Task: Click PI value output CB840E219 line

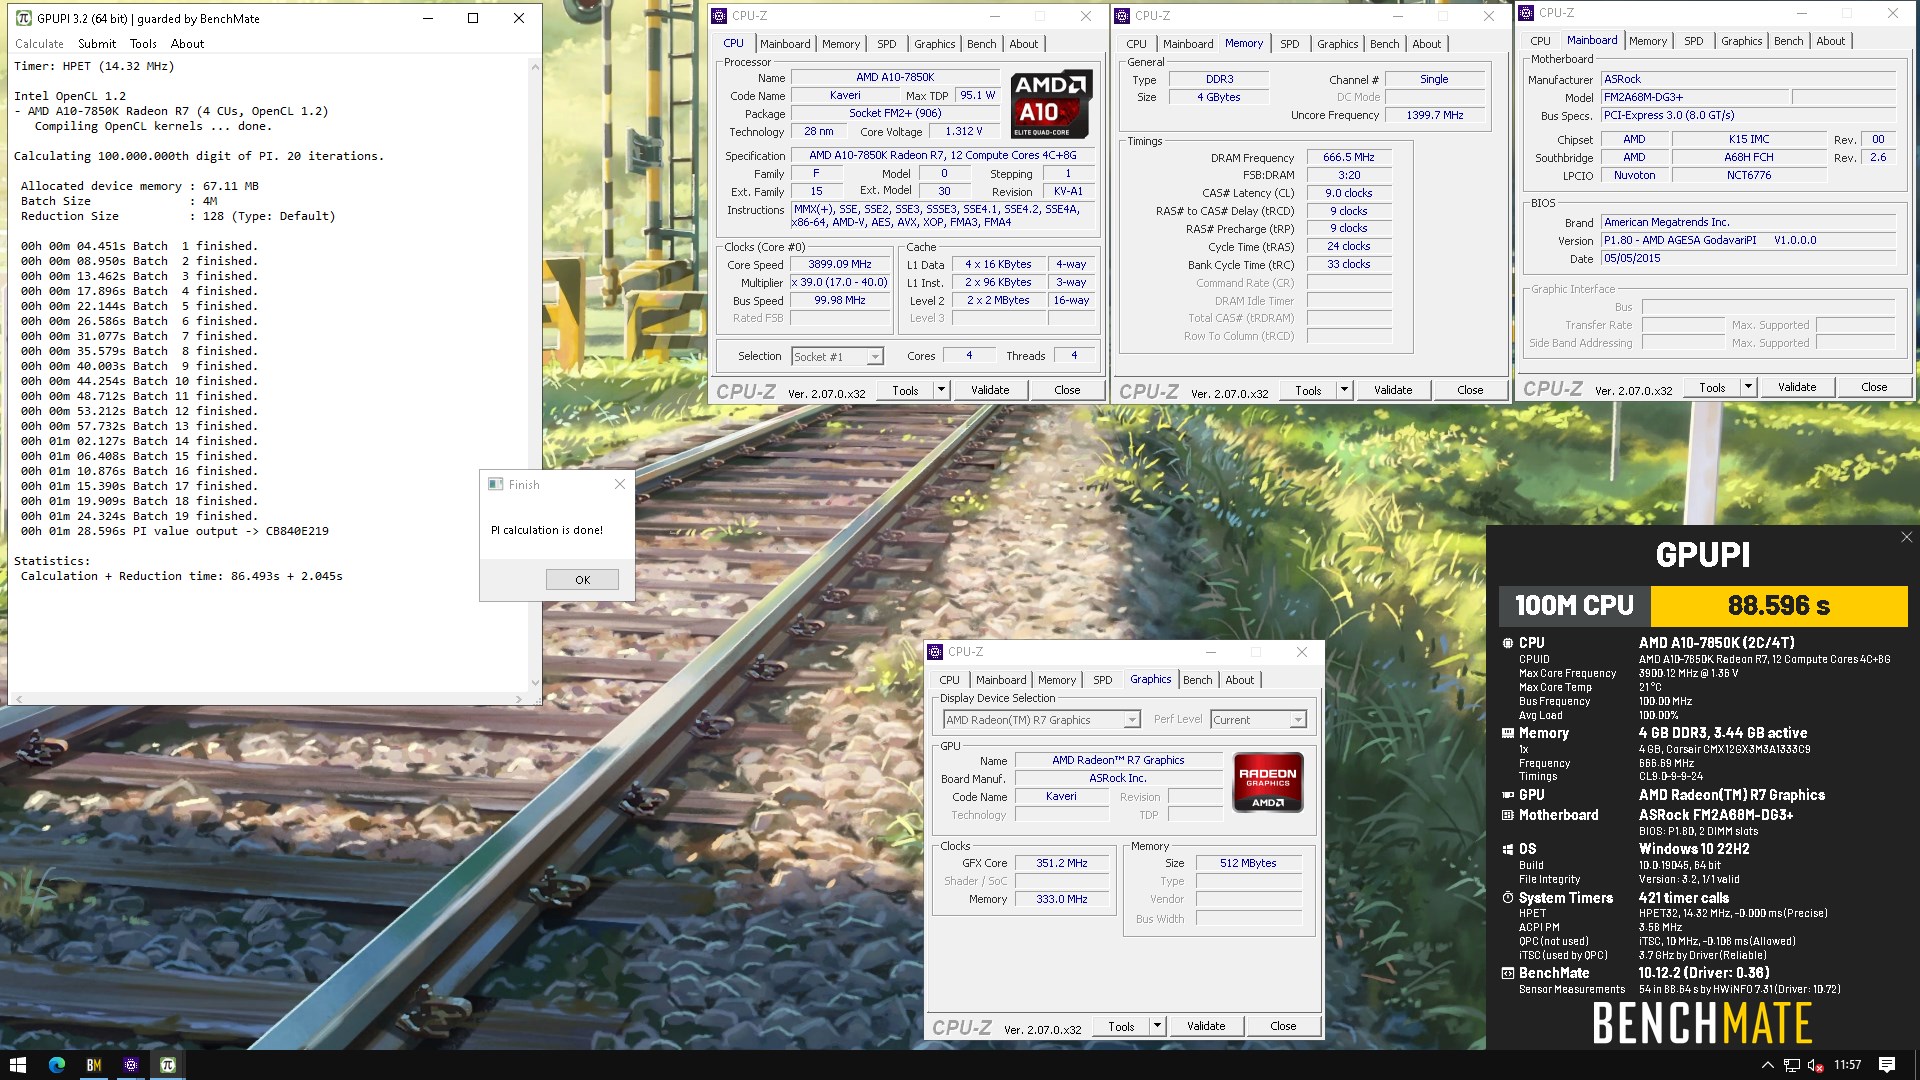Action: [175, 531]
